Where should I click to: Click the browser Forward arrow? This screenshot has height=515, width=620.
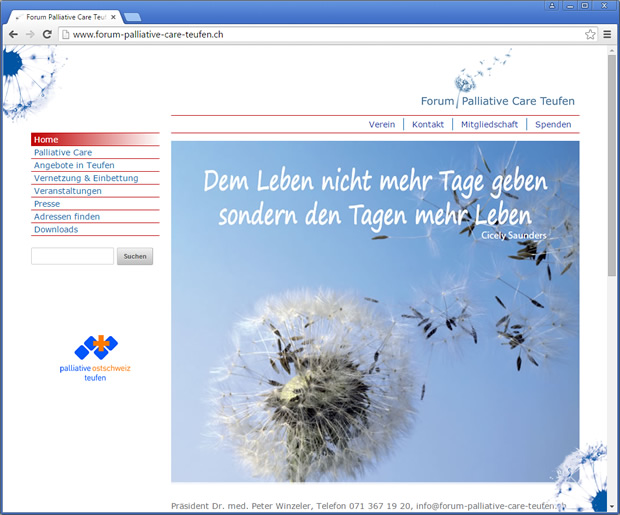(x=30, y=34)
